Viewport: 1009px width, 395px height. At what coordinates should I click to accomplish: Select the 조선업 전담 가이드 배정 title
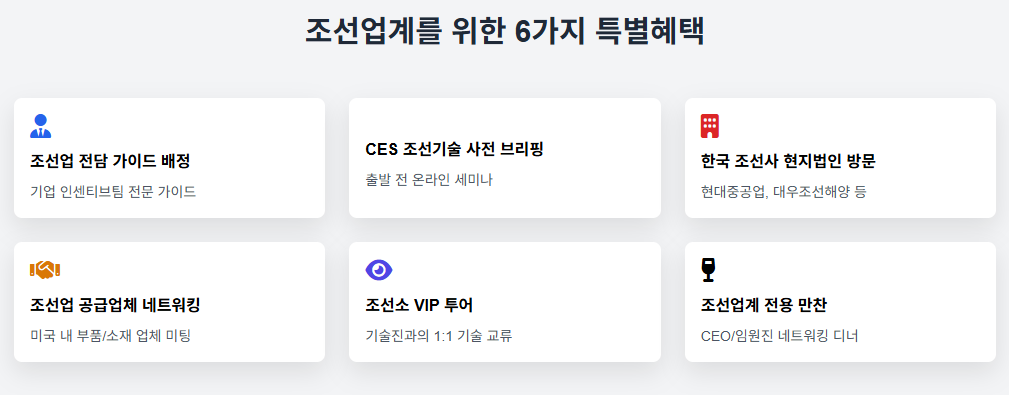point(110,162)
